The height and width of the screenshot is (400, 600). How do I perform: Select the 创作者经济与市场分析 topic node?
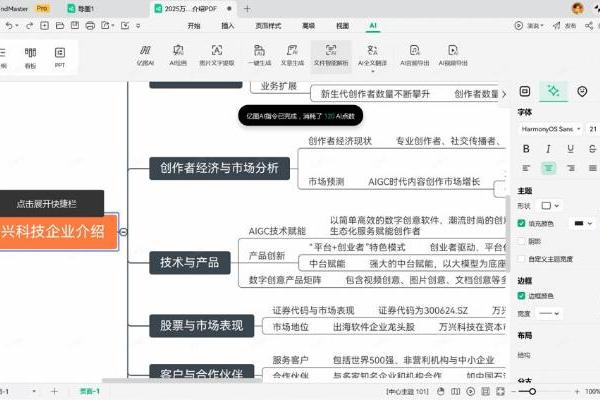click(219, 168)
